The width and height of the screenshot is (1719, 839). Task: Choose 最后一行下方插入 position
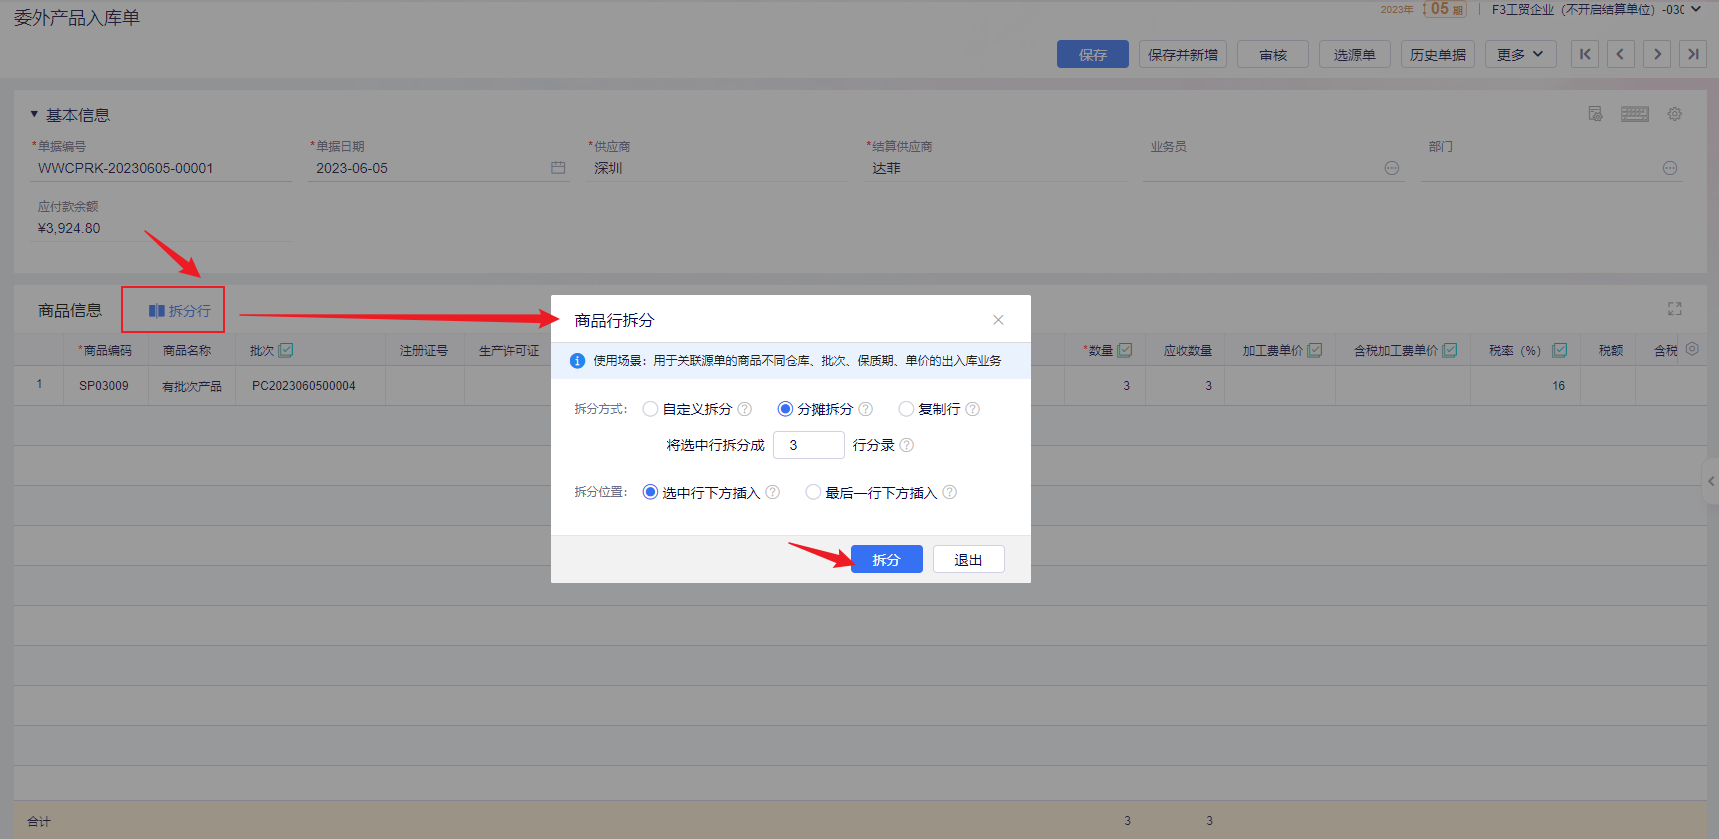click(x=813, y=492)
